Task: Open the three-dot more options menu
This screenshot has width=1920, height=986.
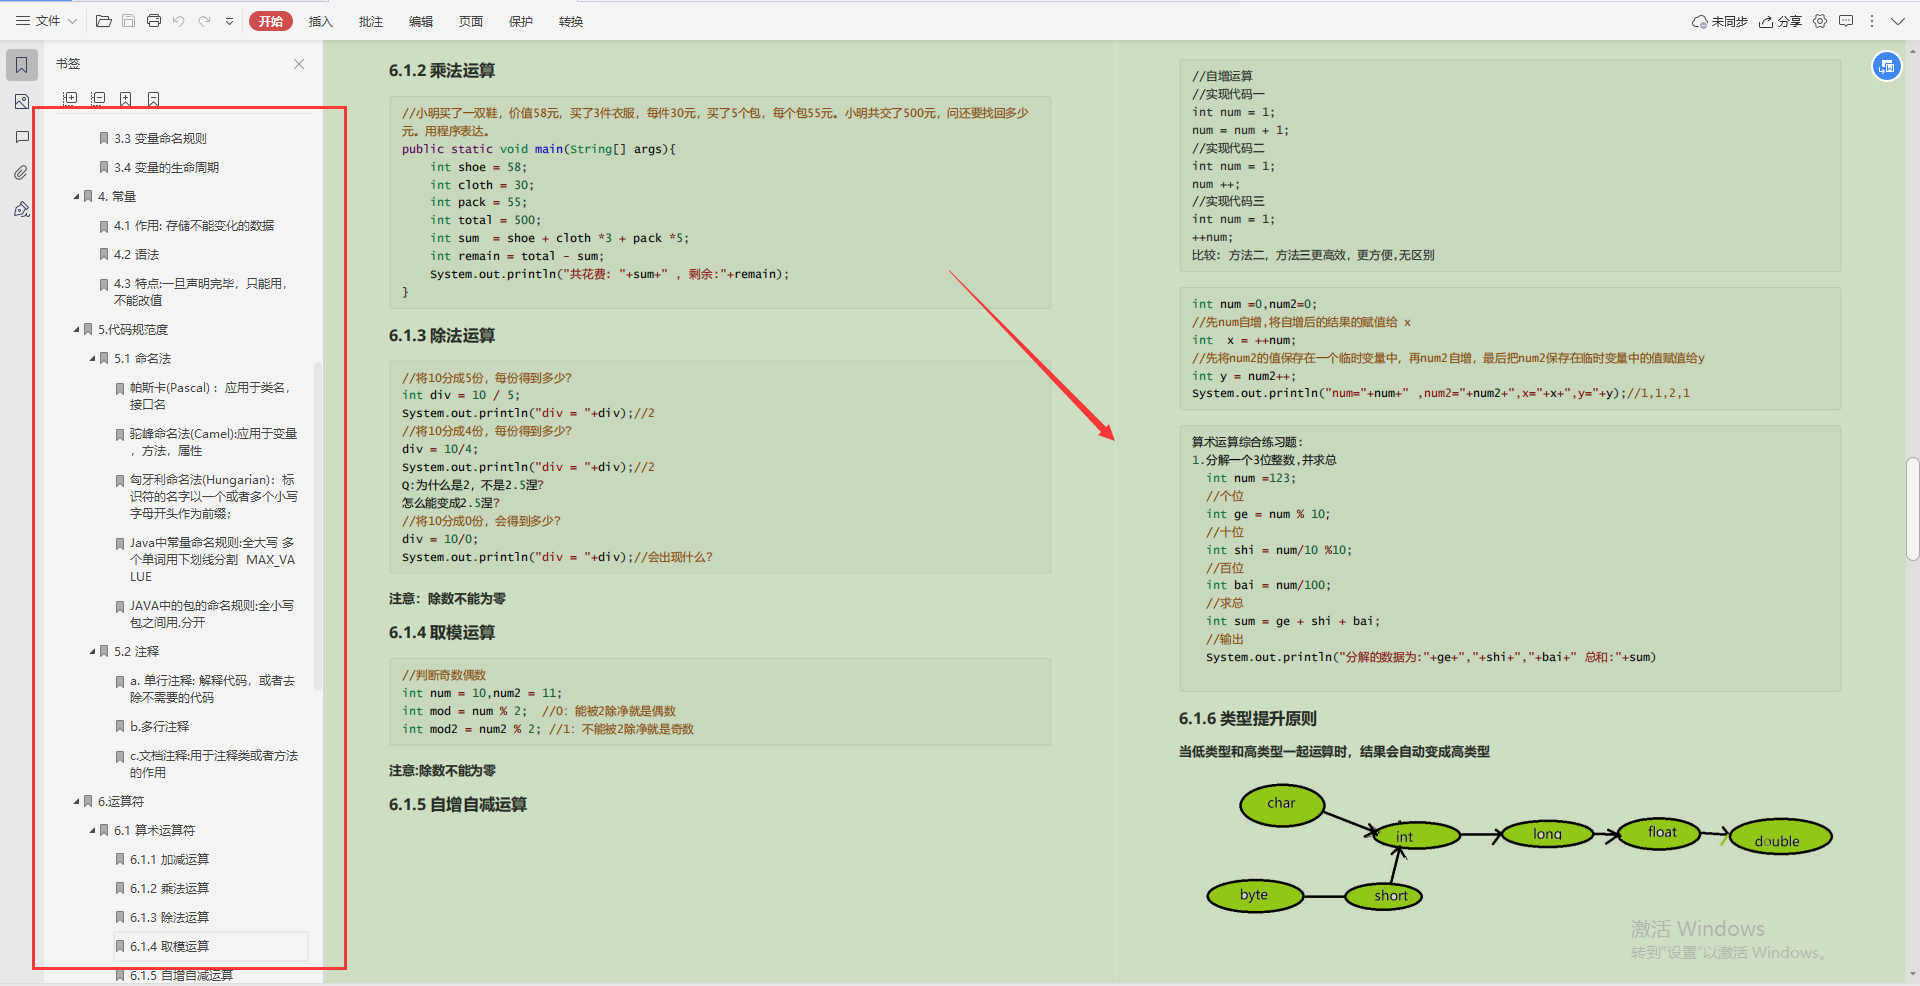Action: coord(1872,21)
